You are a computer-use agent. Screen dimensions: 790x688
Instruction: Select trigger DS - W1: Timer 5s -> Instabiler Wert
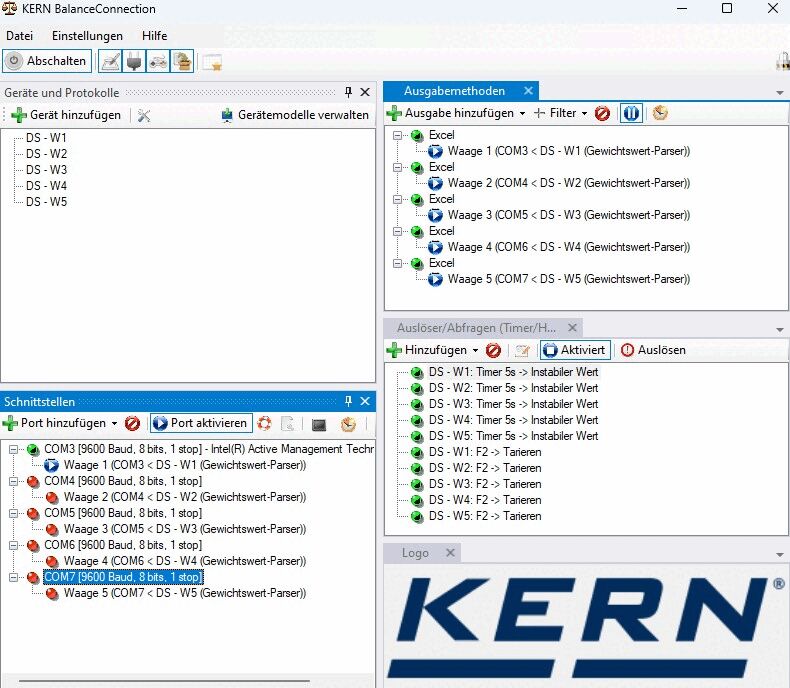[513, 372]
